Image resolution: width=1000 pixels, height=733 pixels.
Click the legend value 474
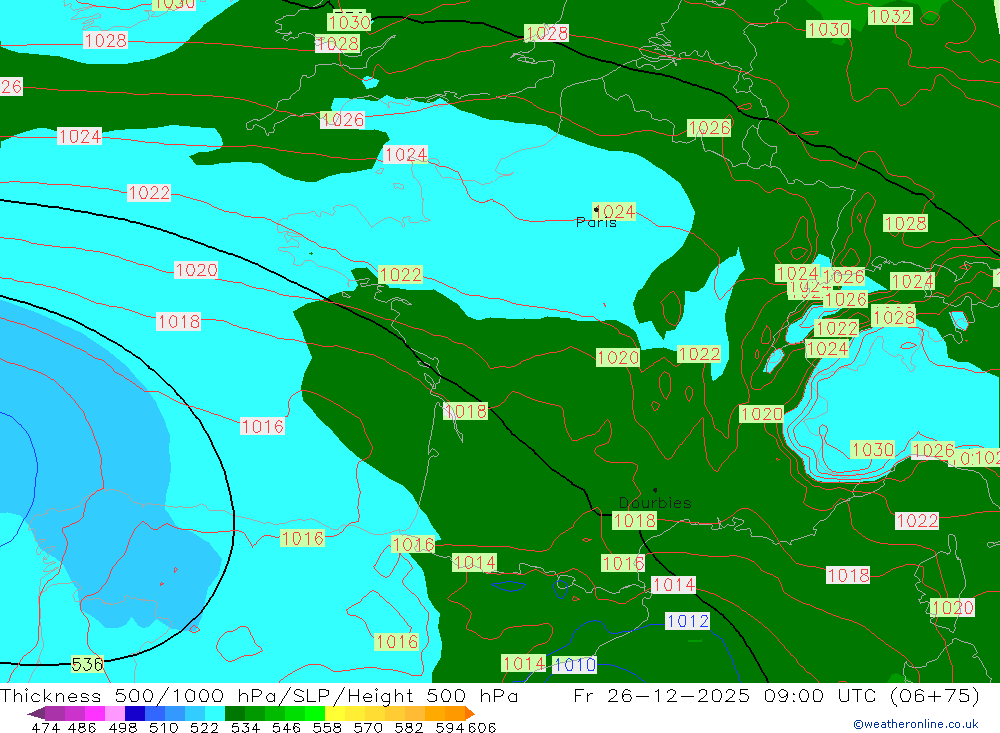point(45,727)
